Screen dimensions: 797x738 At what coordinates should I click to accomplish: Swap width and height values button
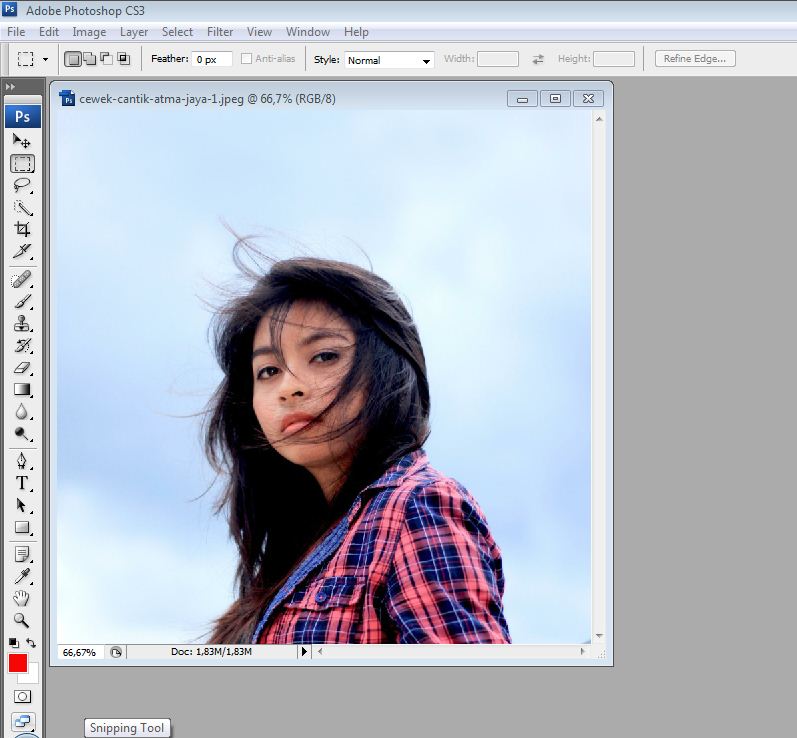tap(538, 59)
